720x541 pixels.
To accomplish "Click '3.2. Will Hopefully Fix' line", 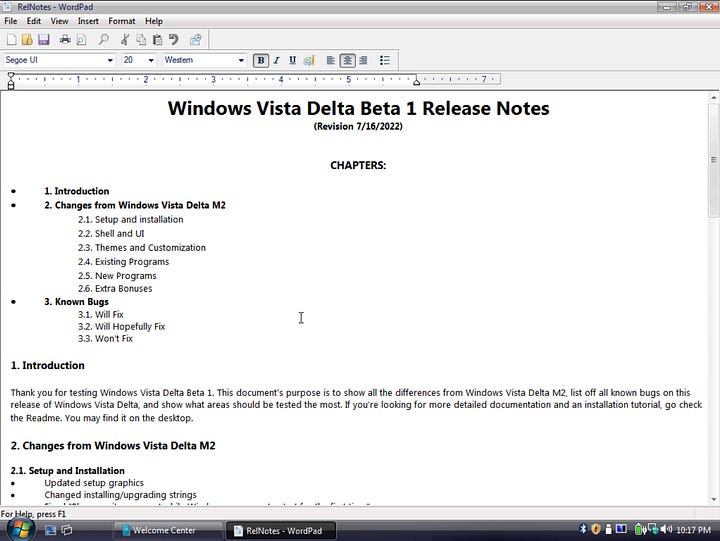I will click(121, 327).
